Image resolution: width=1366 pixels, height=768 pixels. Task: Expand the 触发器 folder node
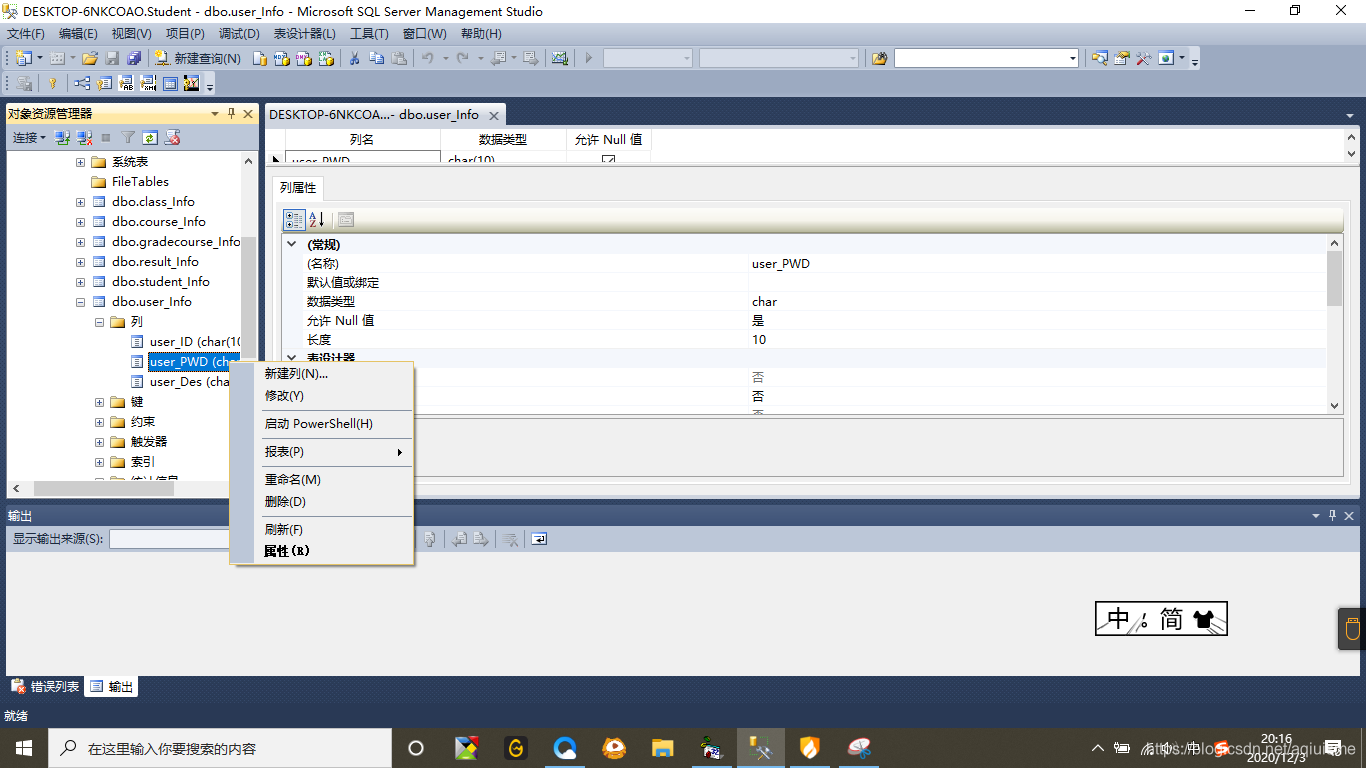tap(100, 442)
